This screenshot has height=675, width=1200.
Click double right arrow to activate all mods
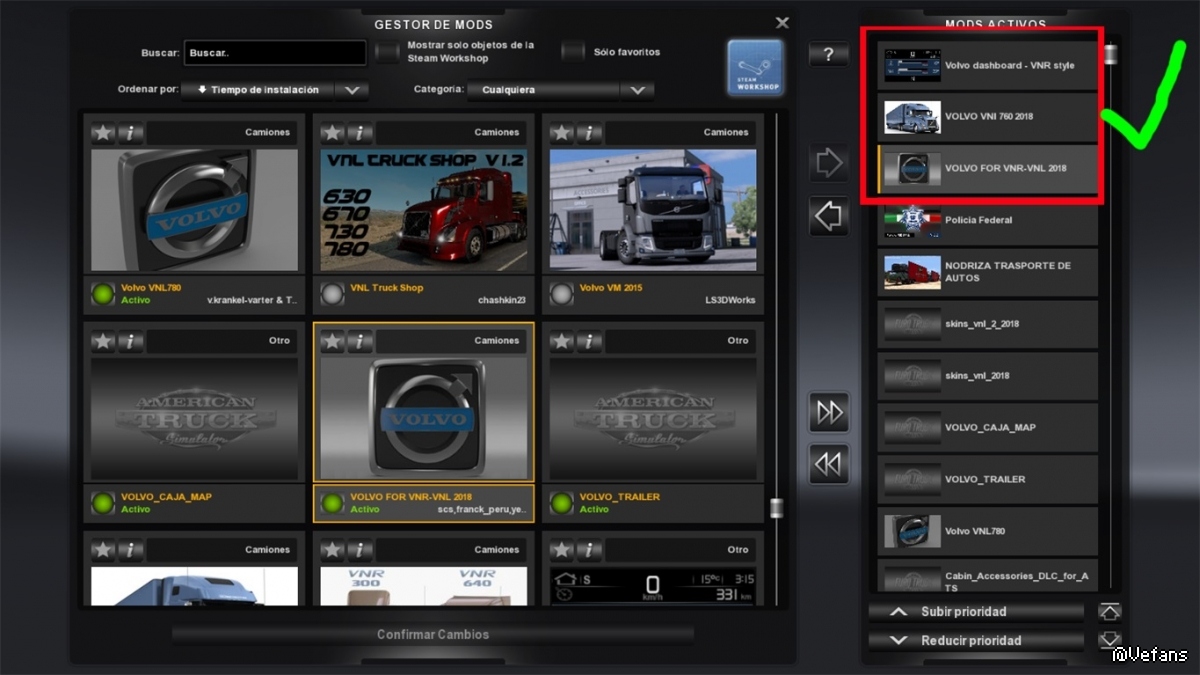tap(829, 412)
